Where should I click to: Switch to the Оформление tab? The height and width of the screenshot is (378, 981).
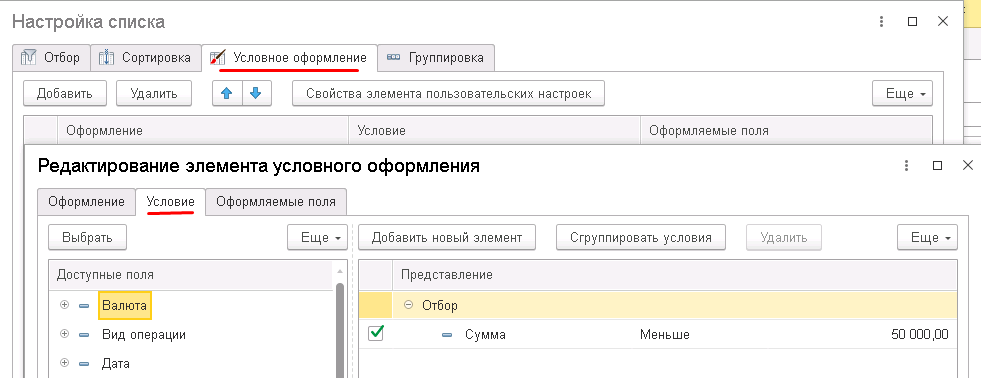86,202
